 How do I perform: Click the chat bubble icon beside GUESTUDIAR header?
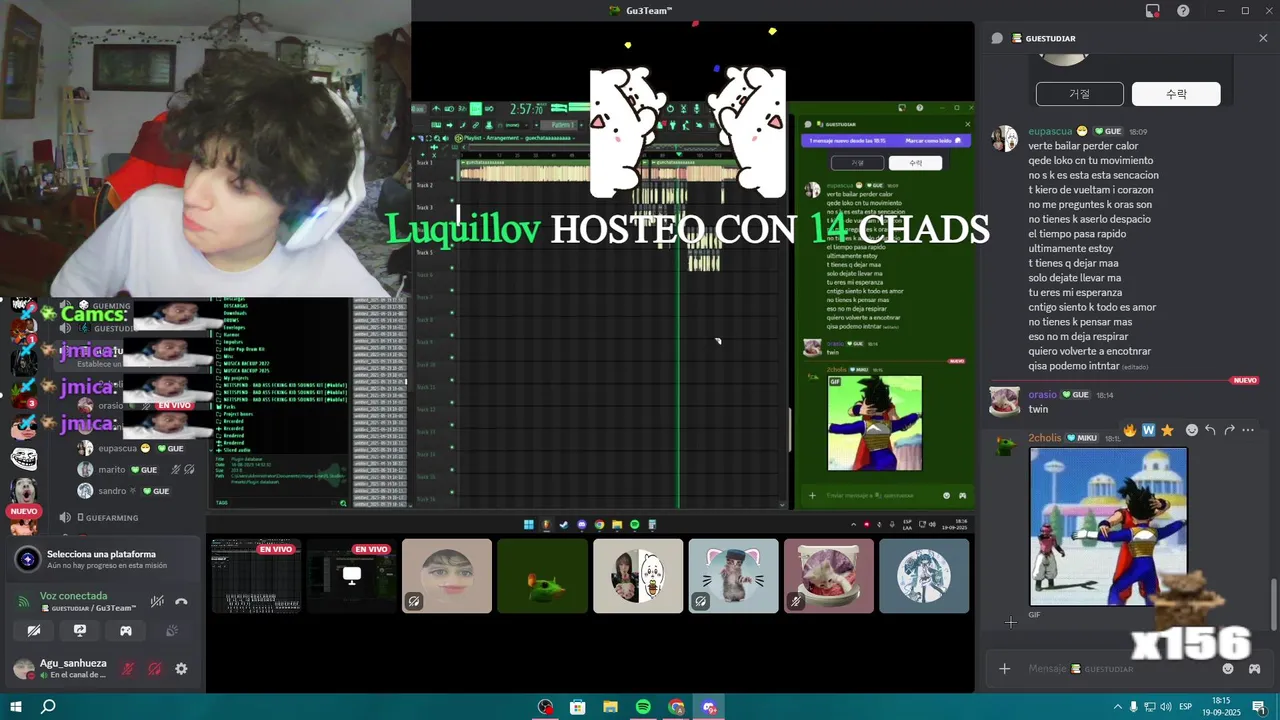click(x=997, y=38)
